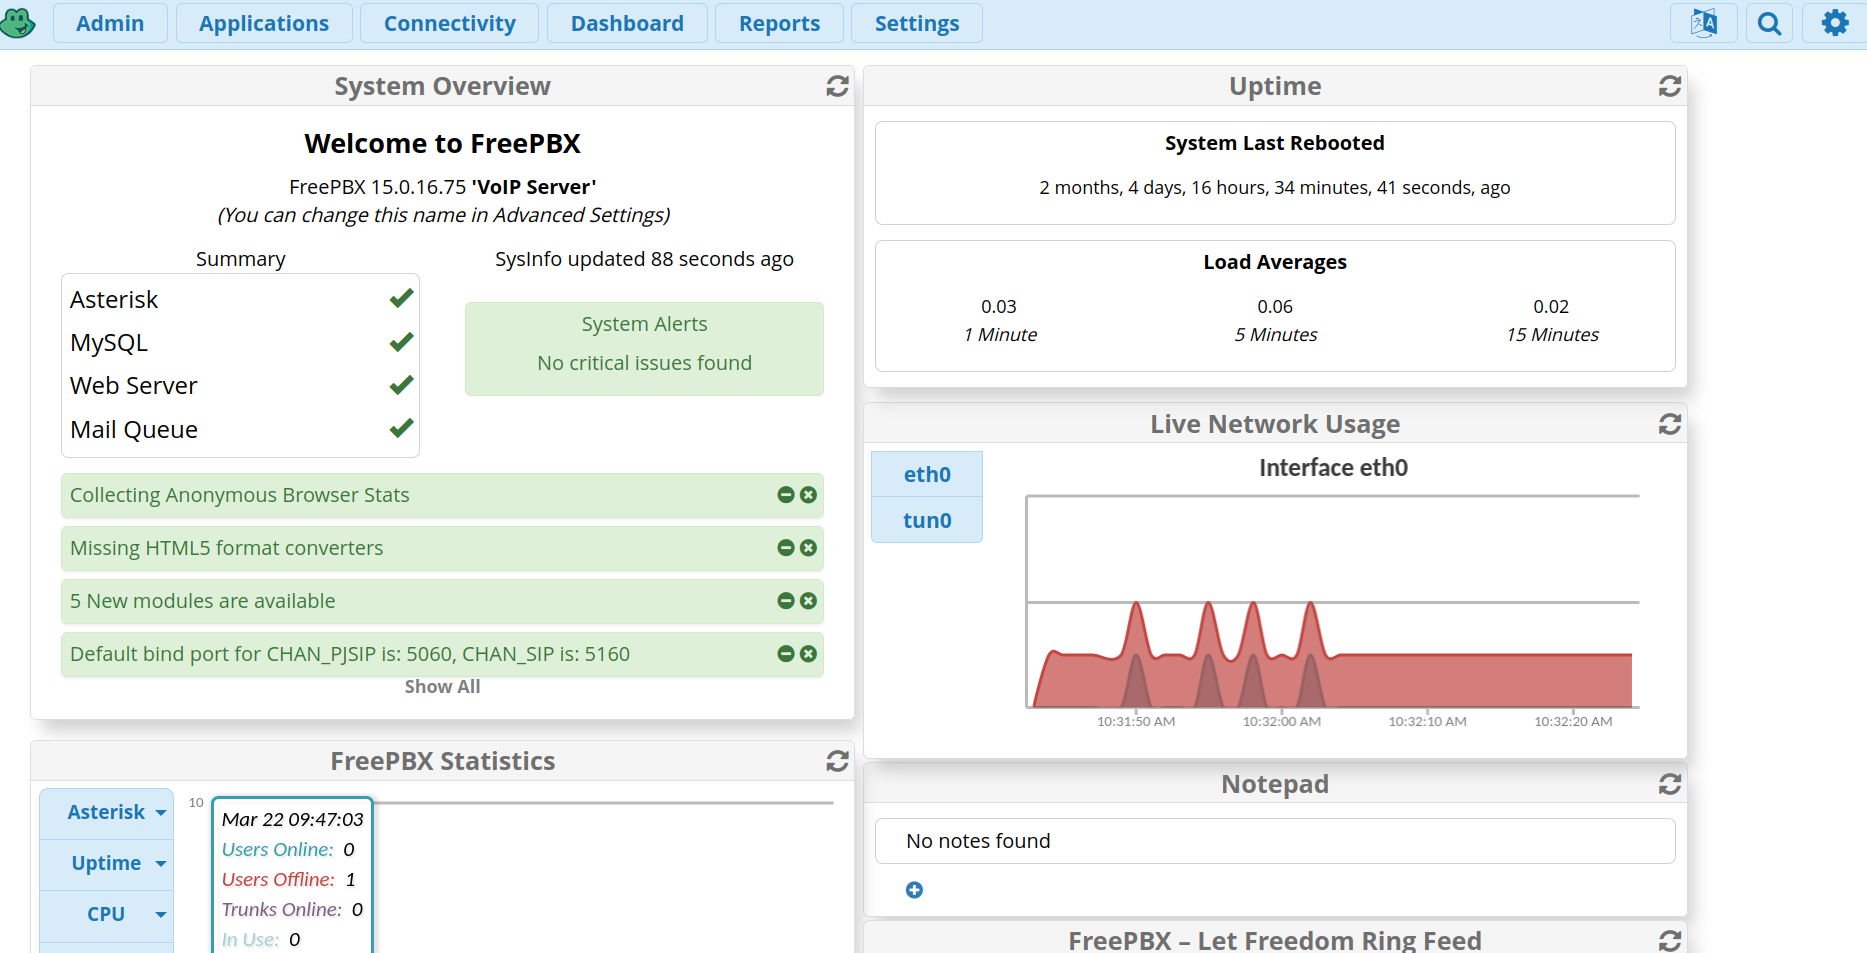Image resolution: width=1867 pixels, height=953 pixels.
Task: Open the Applications menu
Action: [x=264, y=23]
